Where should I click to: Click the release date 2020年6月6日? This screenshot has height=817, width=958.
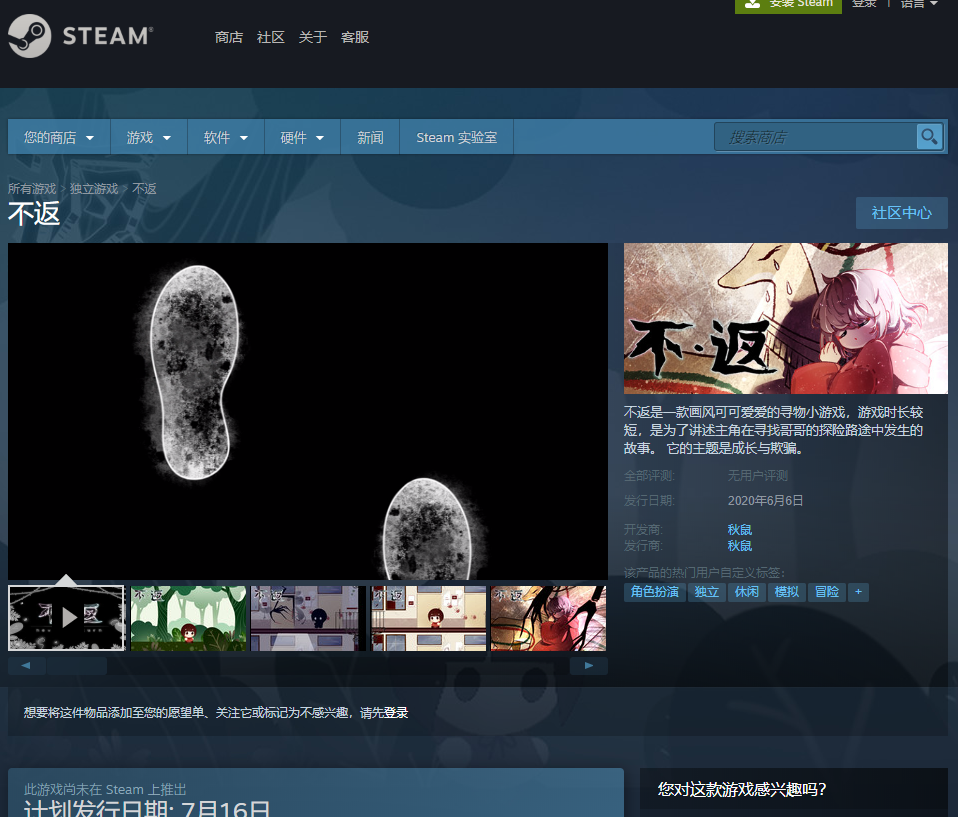point(765,500)
